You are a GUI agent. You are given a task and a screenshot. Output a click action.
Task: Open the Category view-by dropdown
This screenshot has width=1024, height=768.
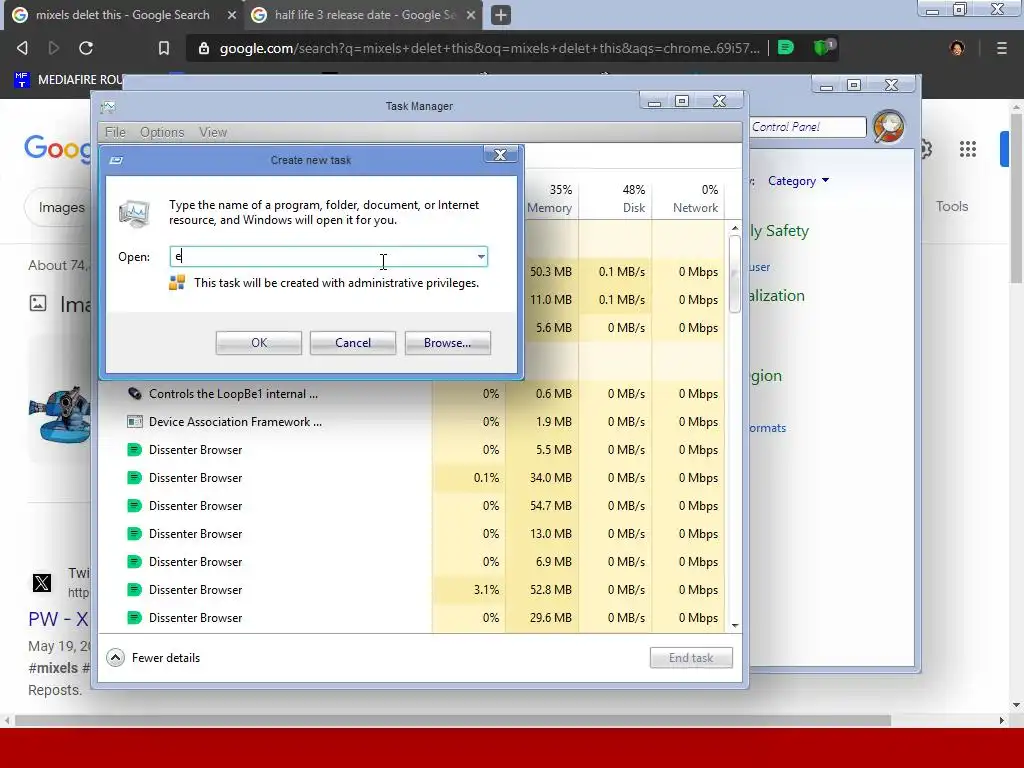[x=798, y=181]
